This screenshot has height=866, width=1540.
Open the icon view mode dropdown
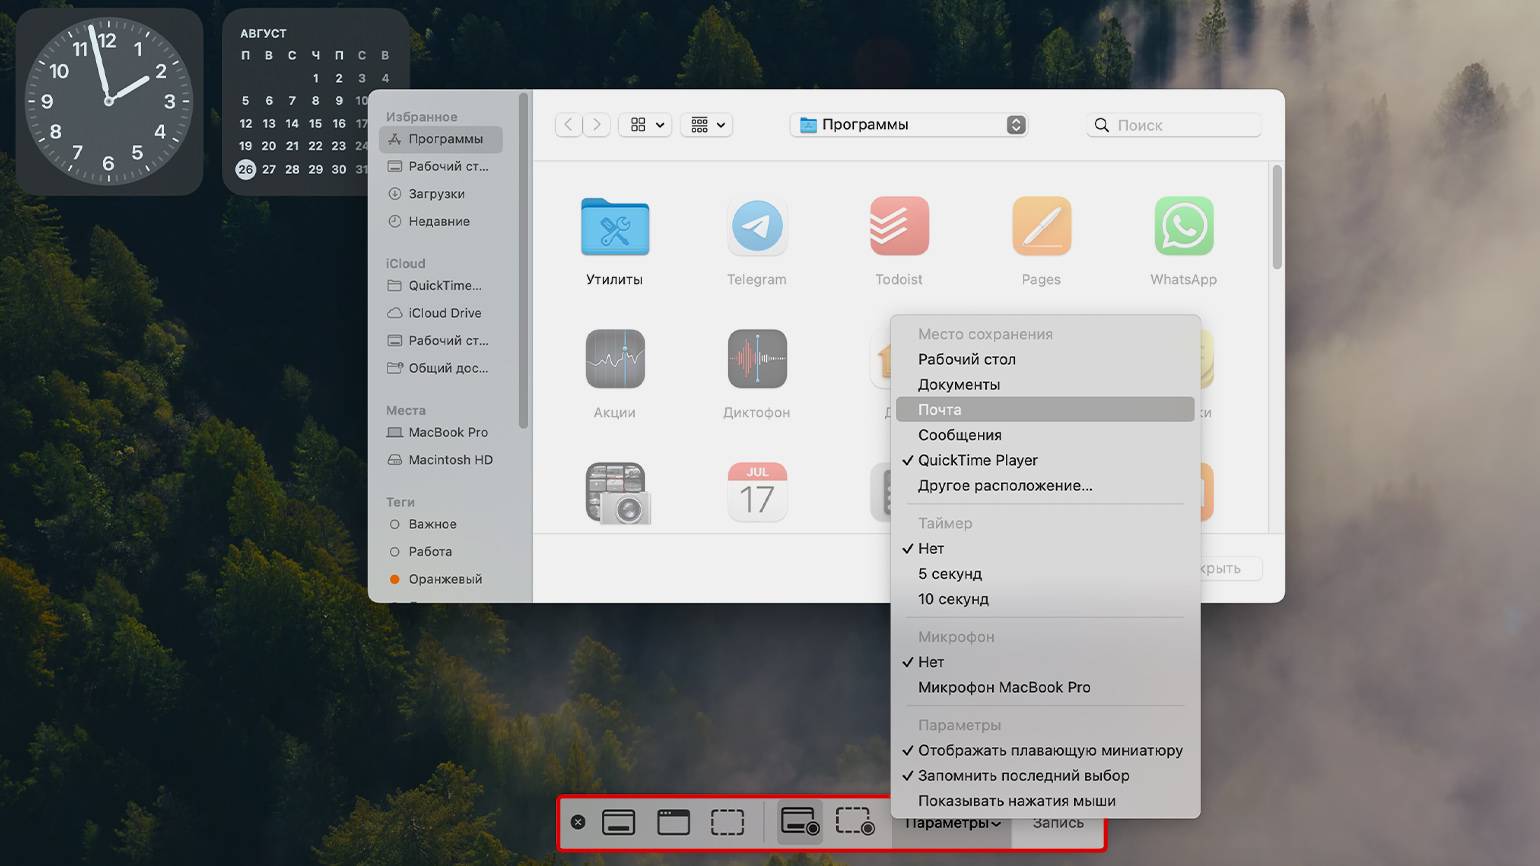coord(645,125)
